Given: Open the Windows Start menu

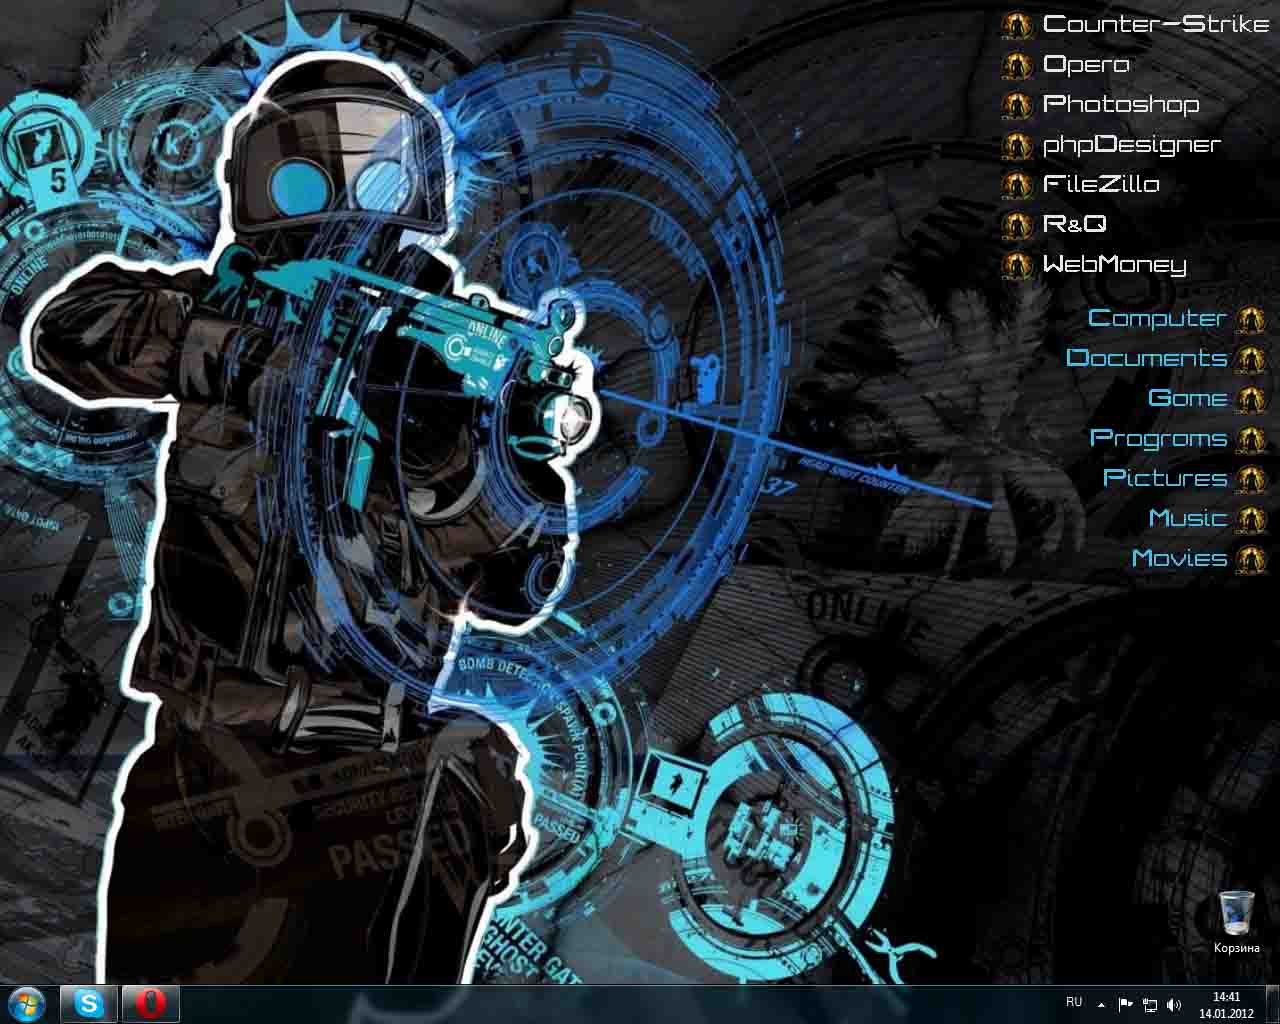Looking at the screenshot, I should coord(28,1003).
